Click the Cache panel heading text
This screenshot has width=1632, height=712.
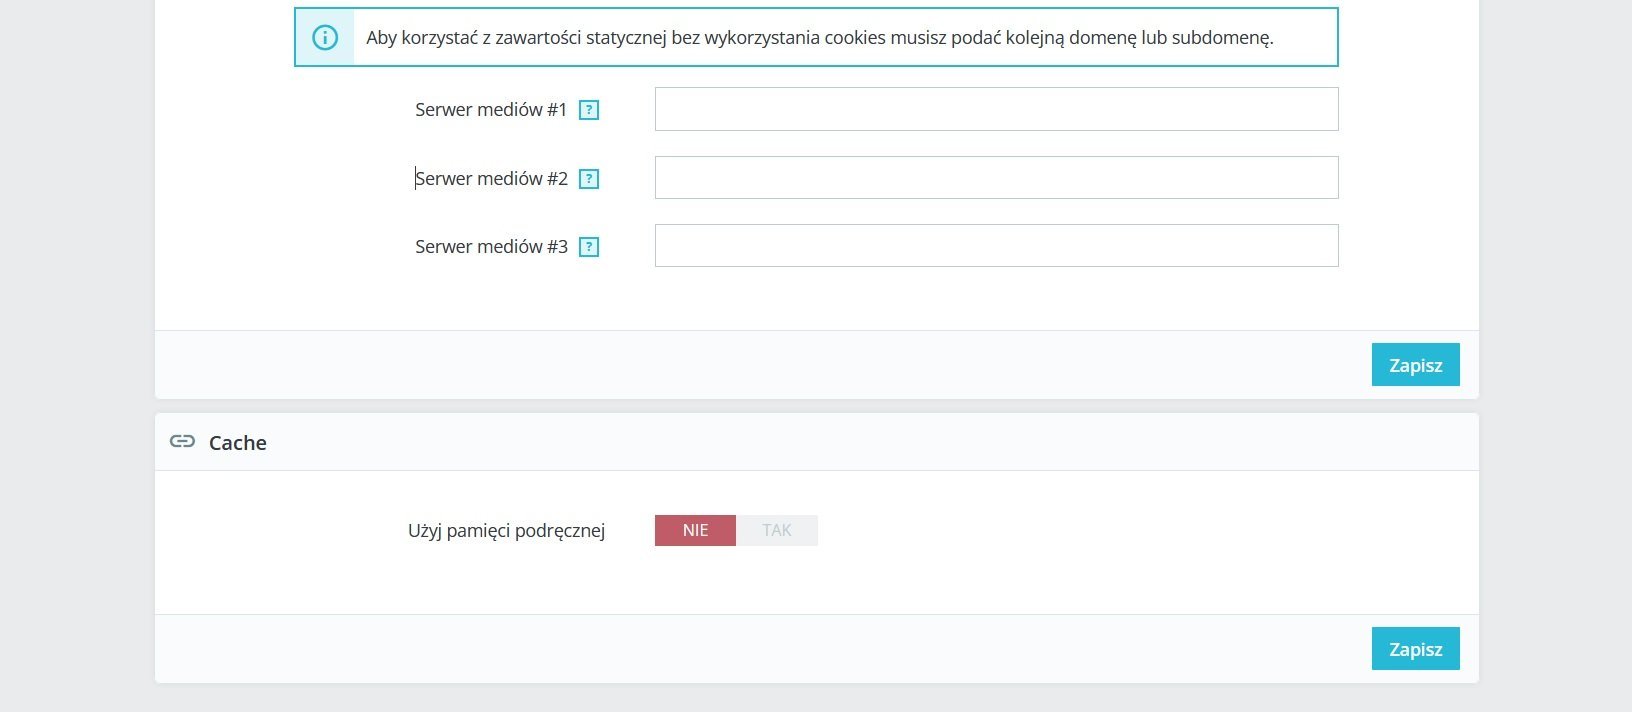238,443
